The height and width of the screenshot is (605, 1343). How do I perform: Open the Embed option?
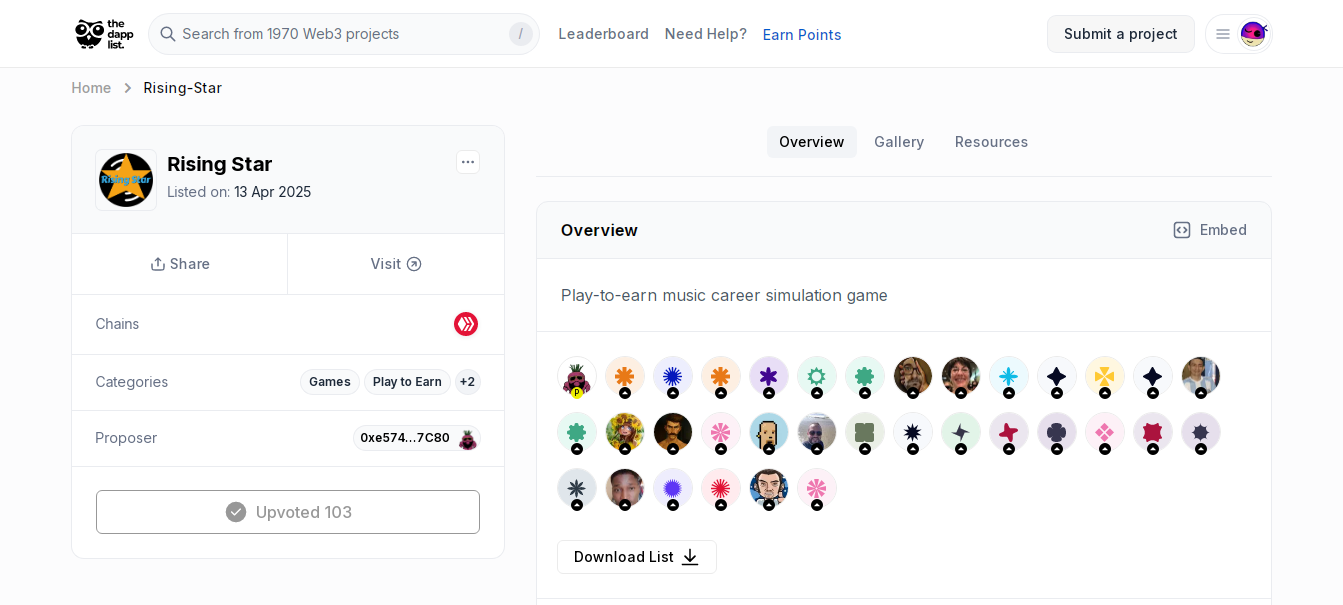click(x=1210, y=230)
